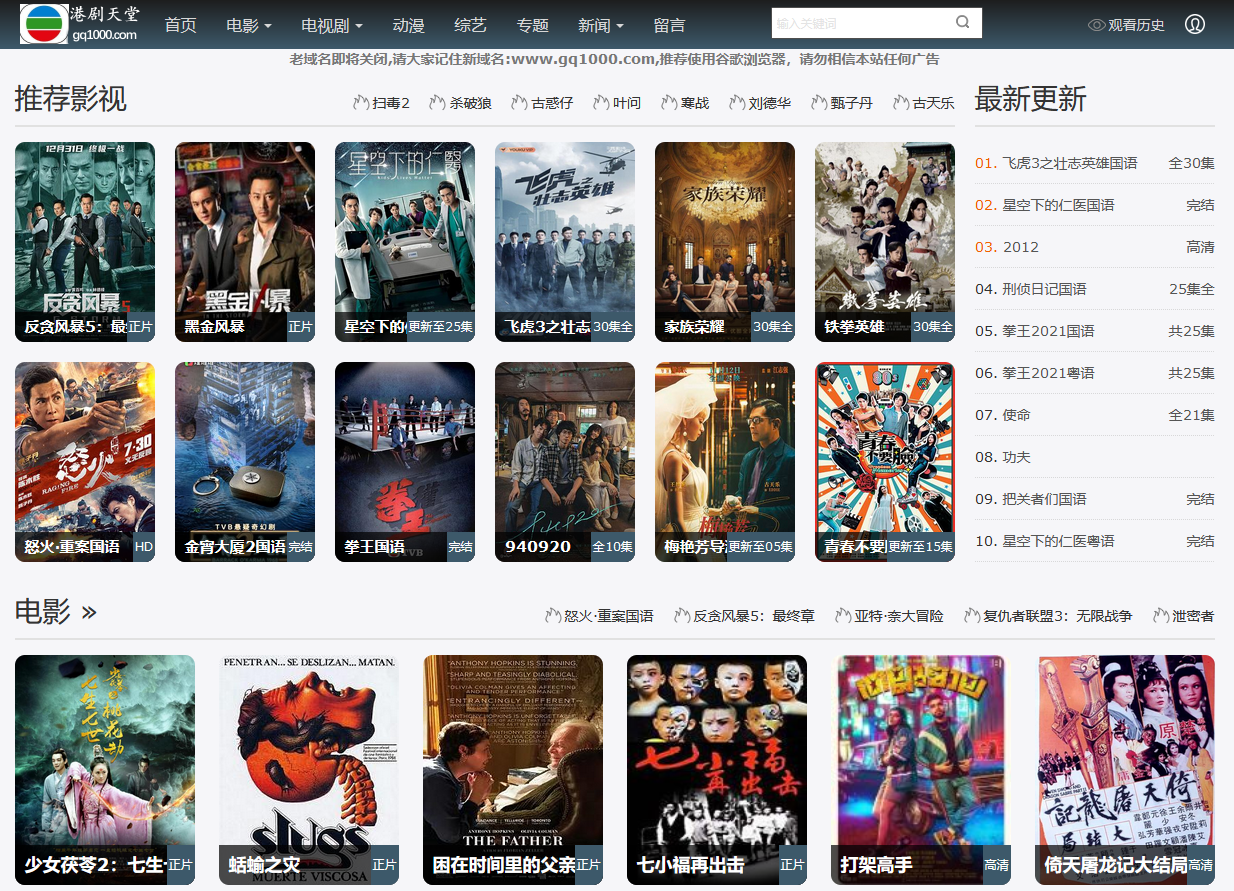Expand the 电影 dropdown in the navbar
Viewport: 1234px width, 891px height.
tap(249, 25)
